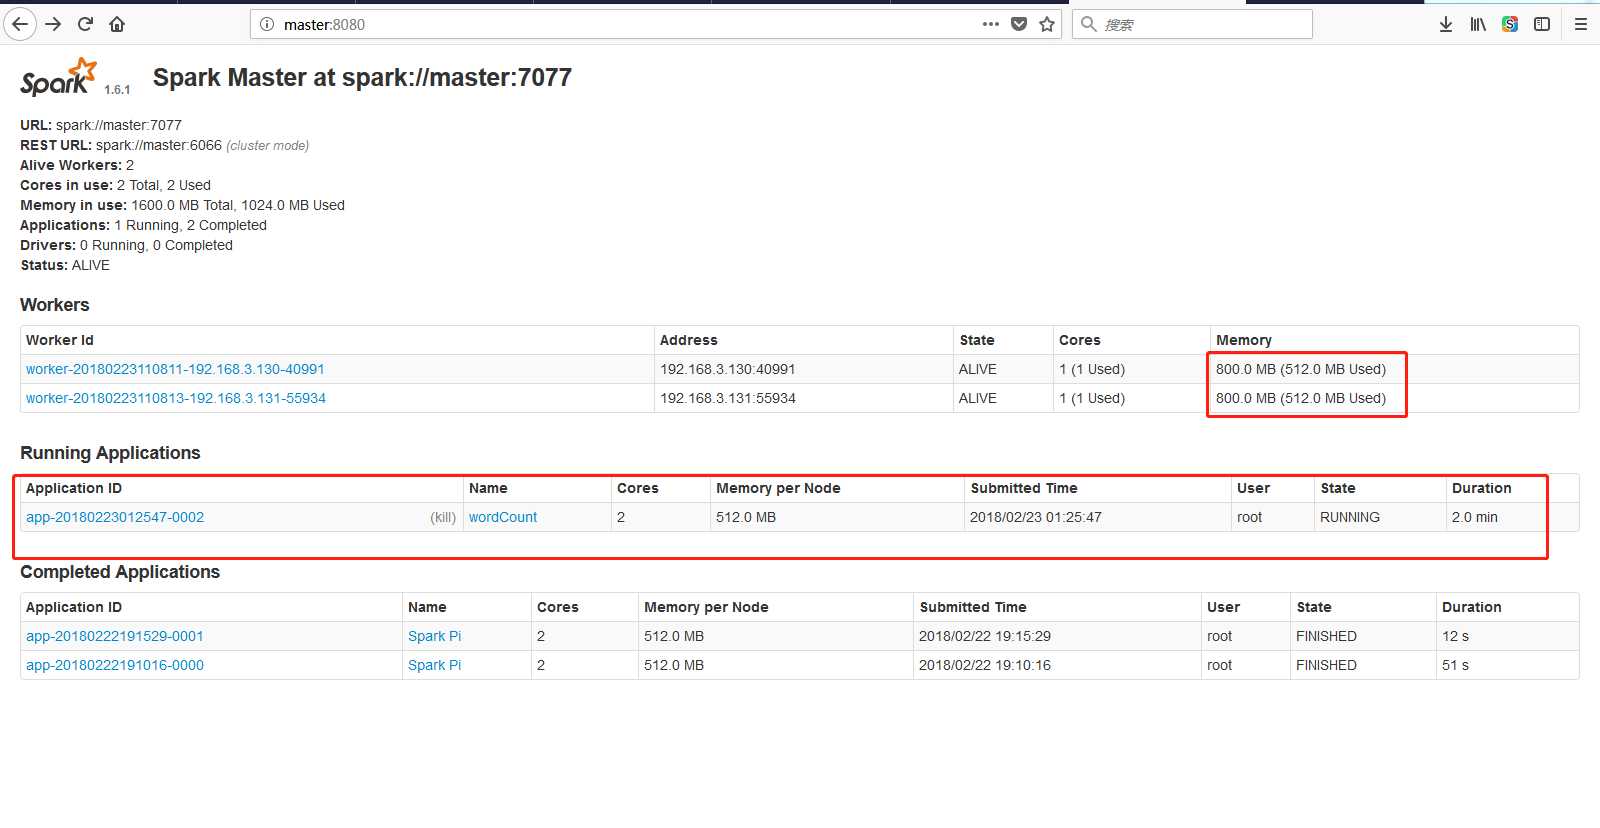Open page actions three-dots menu
The image size is (1600, 828).
(991, 24)
